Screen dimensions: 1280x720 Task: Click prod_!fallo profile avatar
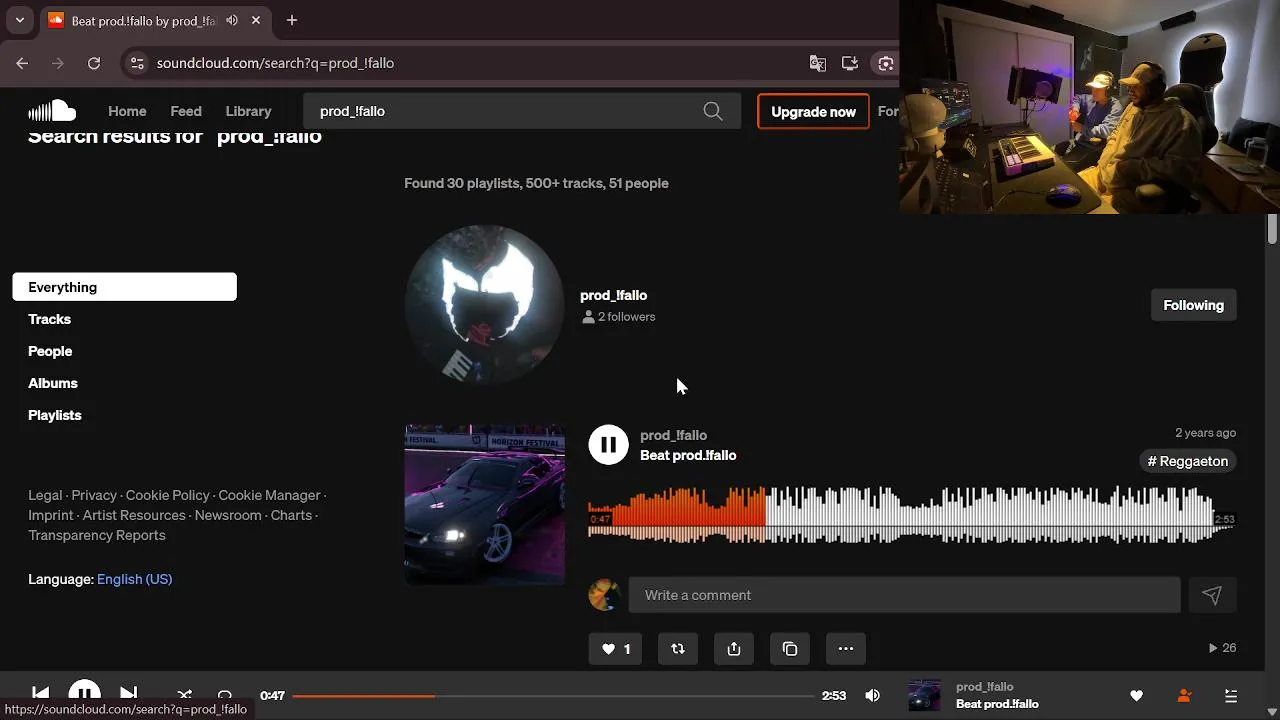click(485, 305)
